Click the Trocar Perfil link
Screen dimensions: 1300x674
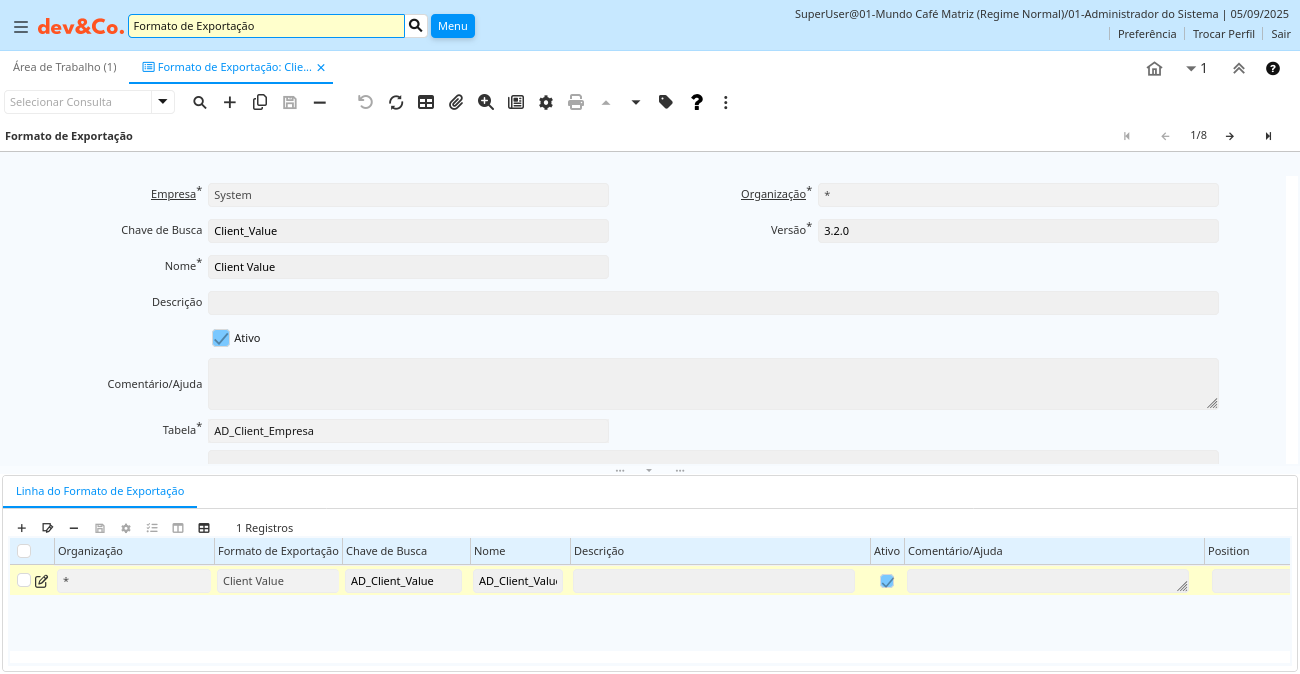(x=1223, y=34)
